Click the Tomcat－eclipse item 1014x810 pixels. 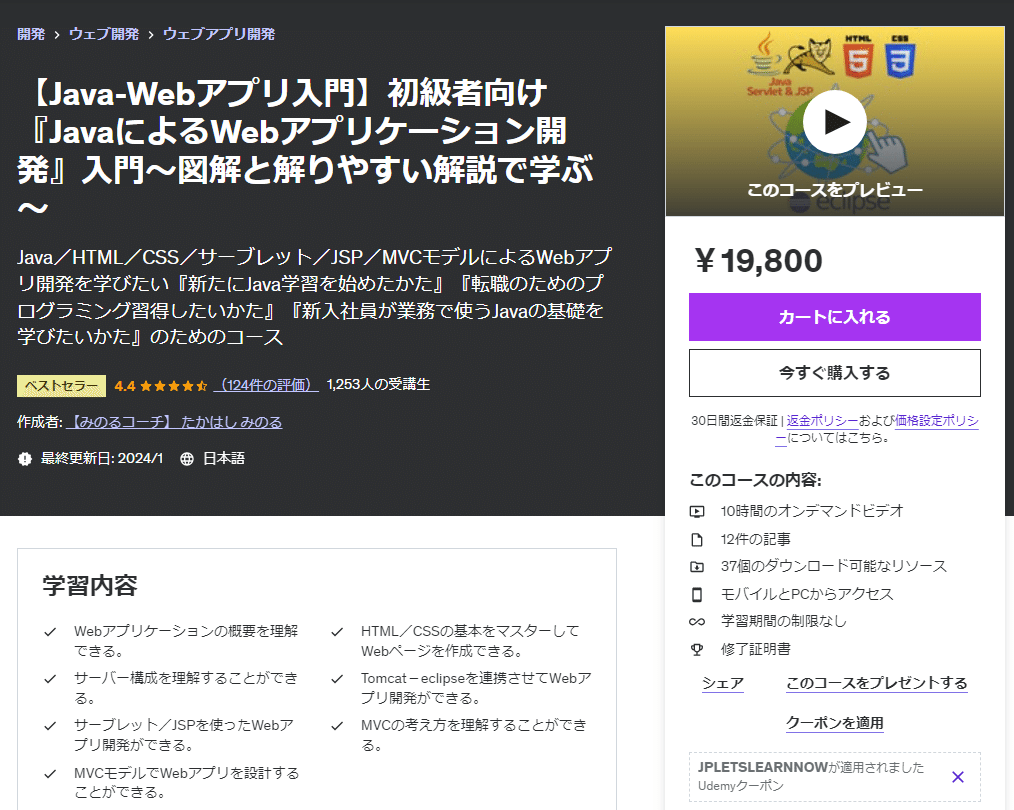pos(476,688)
